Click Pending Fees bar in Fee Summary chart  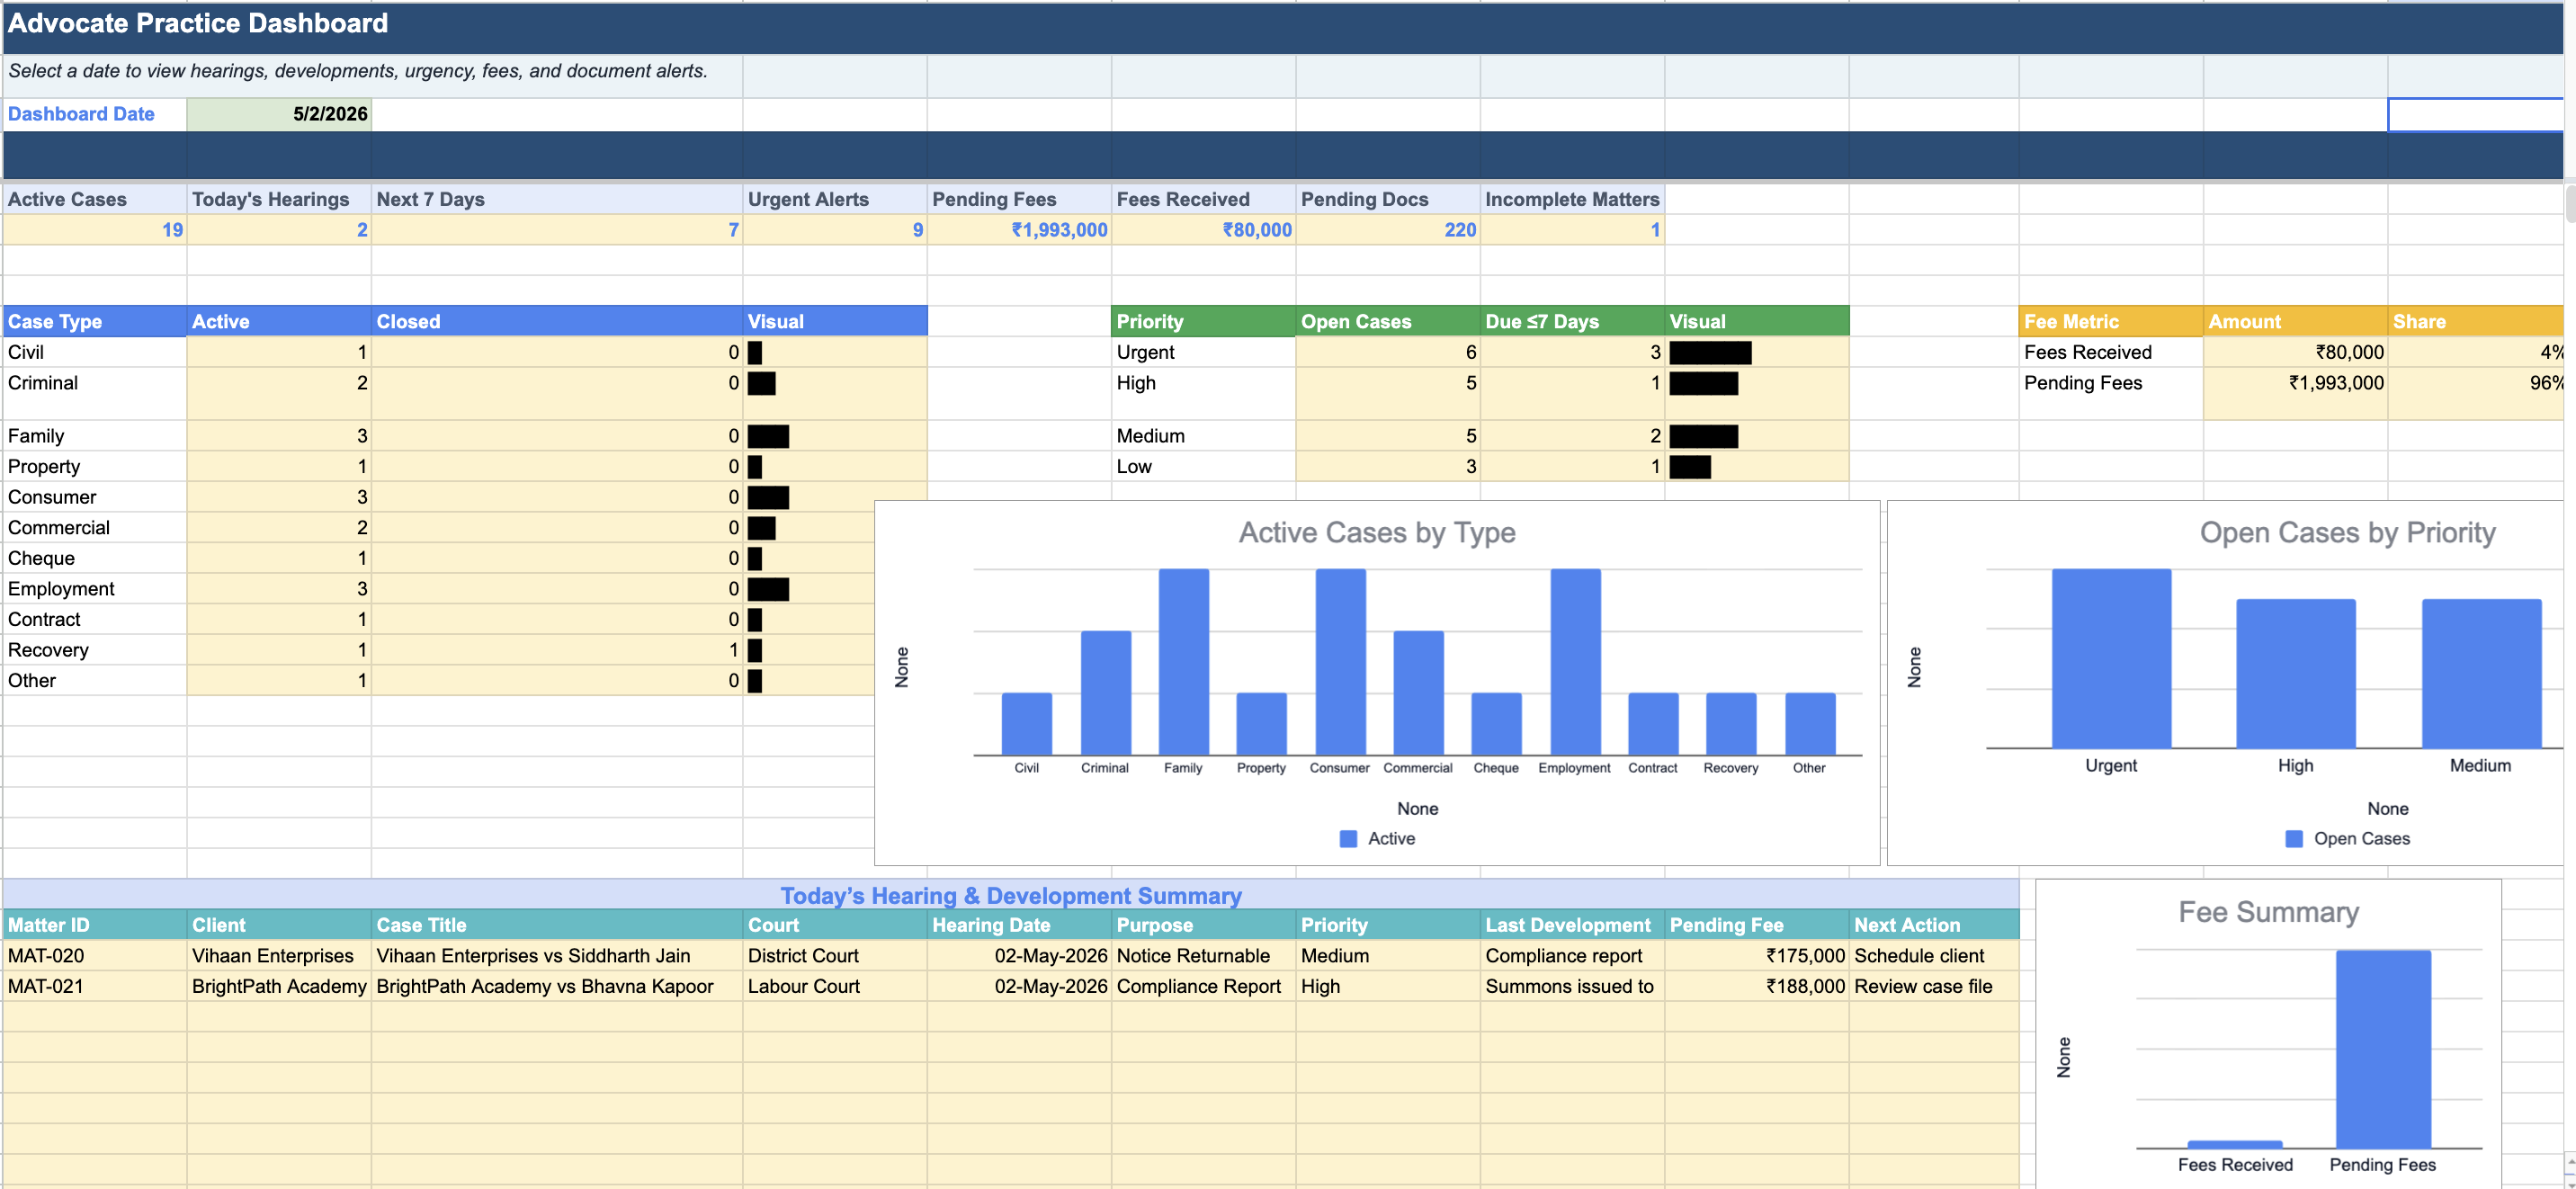tap(2383, 1049)
